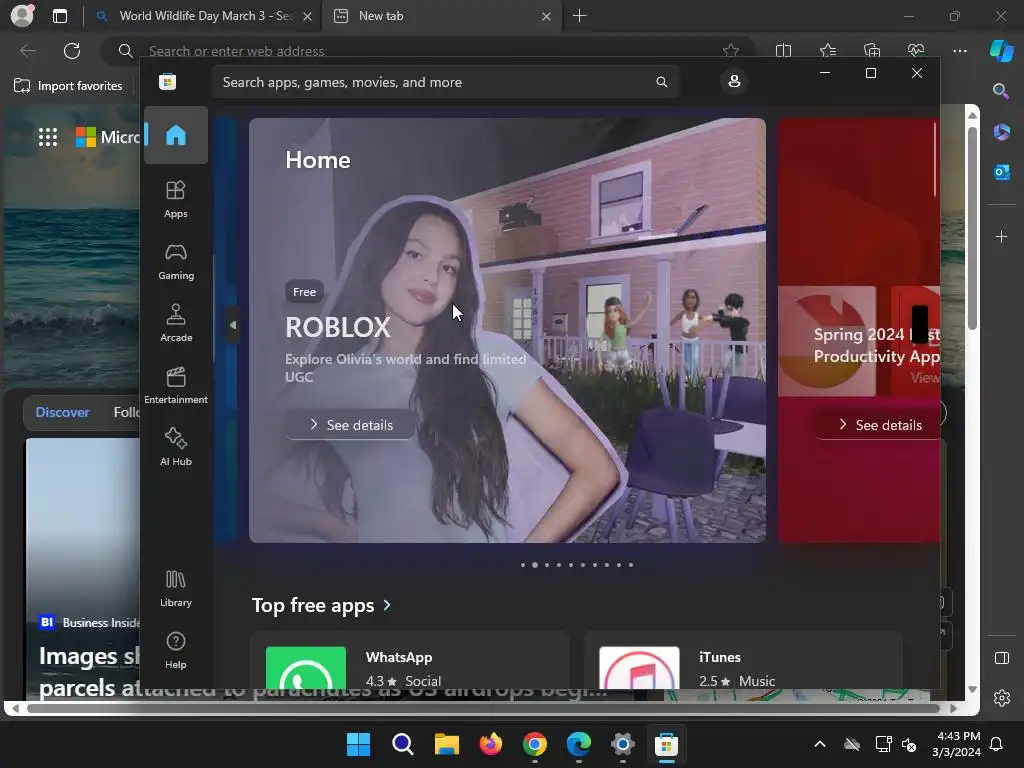Open the Microsoft apps grid launcher
Screen dimensions: 1024x768
pyautogui.click(x=48, y=137)
